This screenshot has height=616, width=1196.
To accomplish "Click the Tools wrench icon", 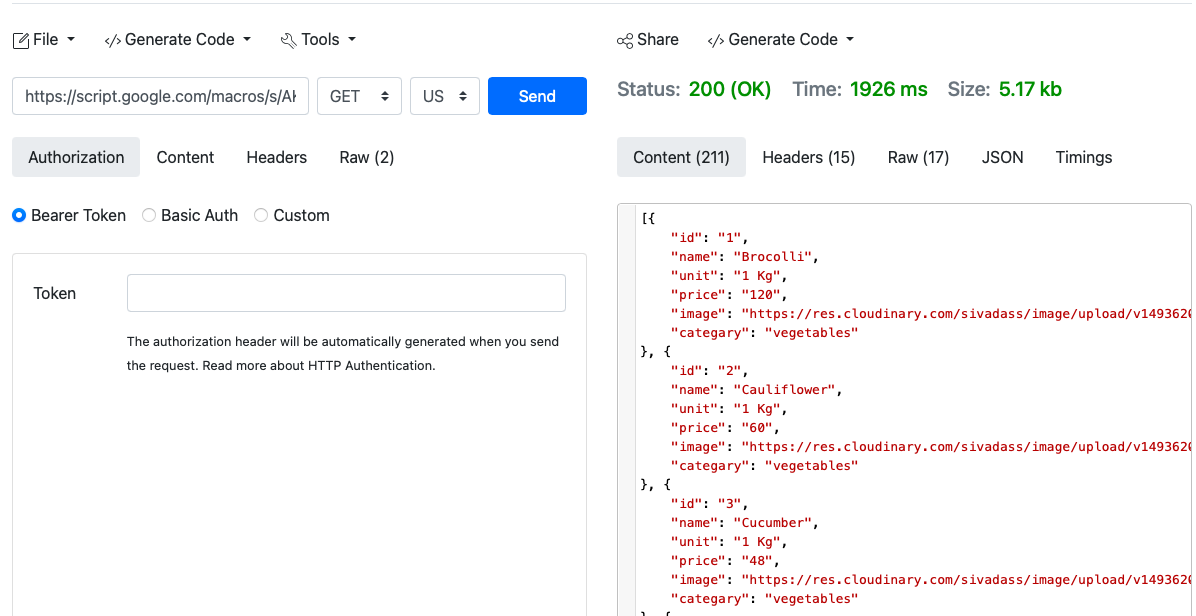I will 288,40.
